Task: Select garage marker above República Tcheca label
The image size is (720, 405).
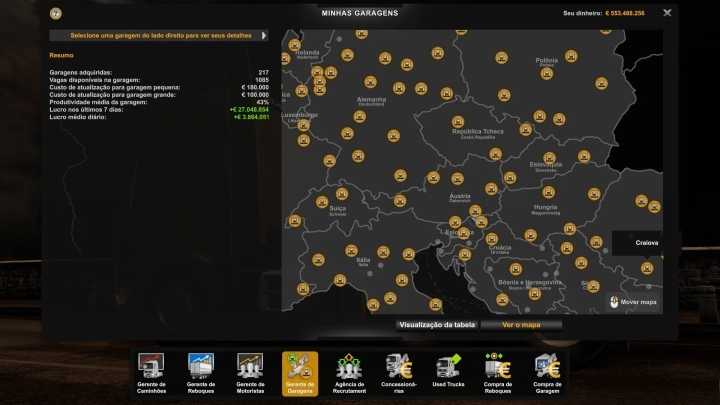Action: [458, 122]
